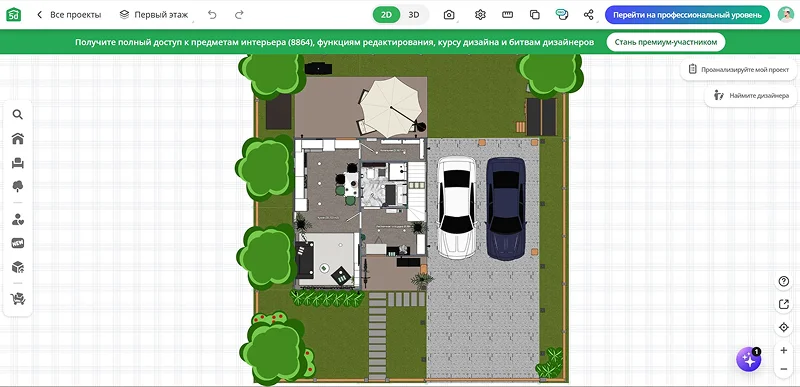Take a snapshot with the camera icon
Screen dimensions: 800x387
[449, 15]
